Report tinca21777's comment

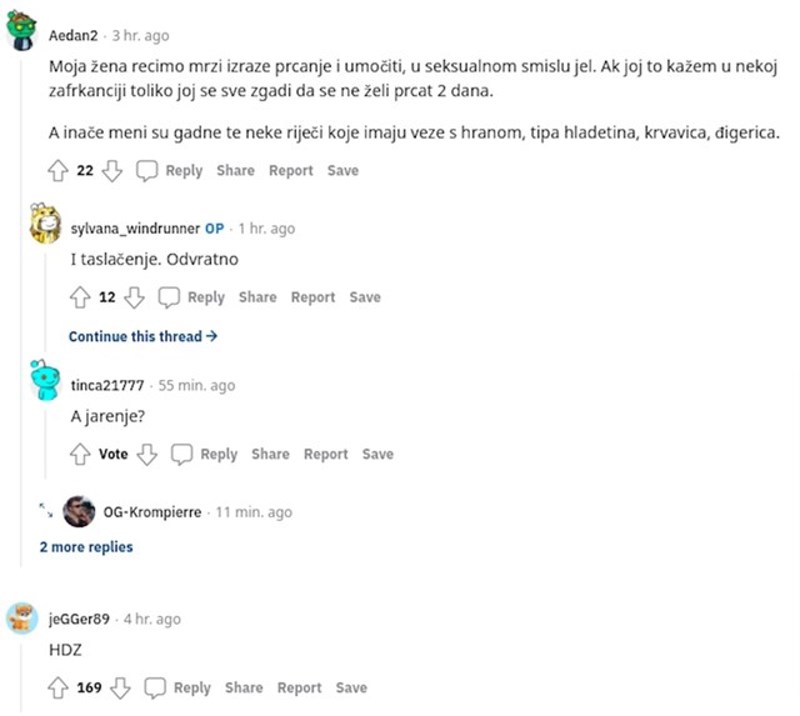click(325, 454)
